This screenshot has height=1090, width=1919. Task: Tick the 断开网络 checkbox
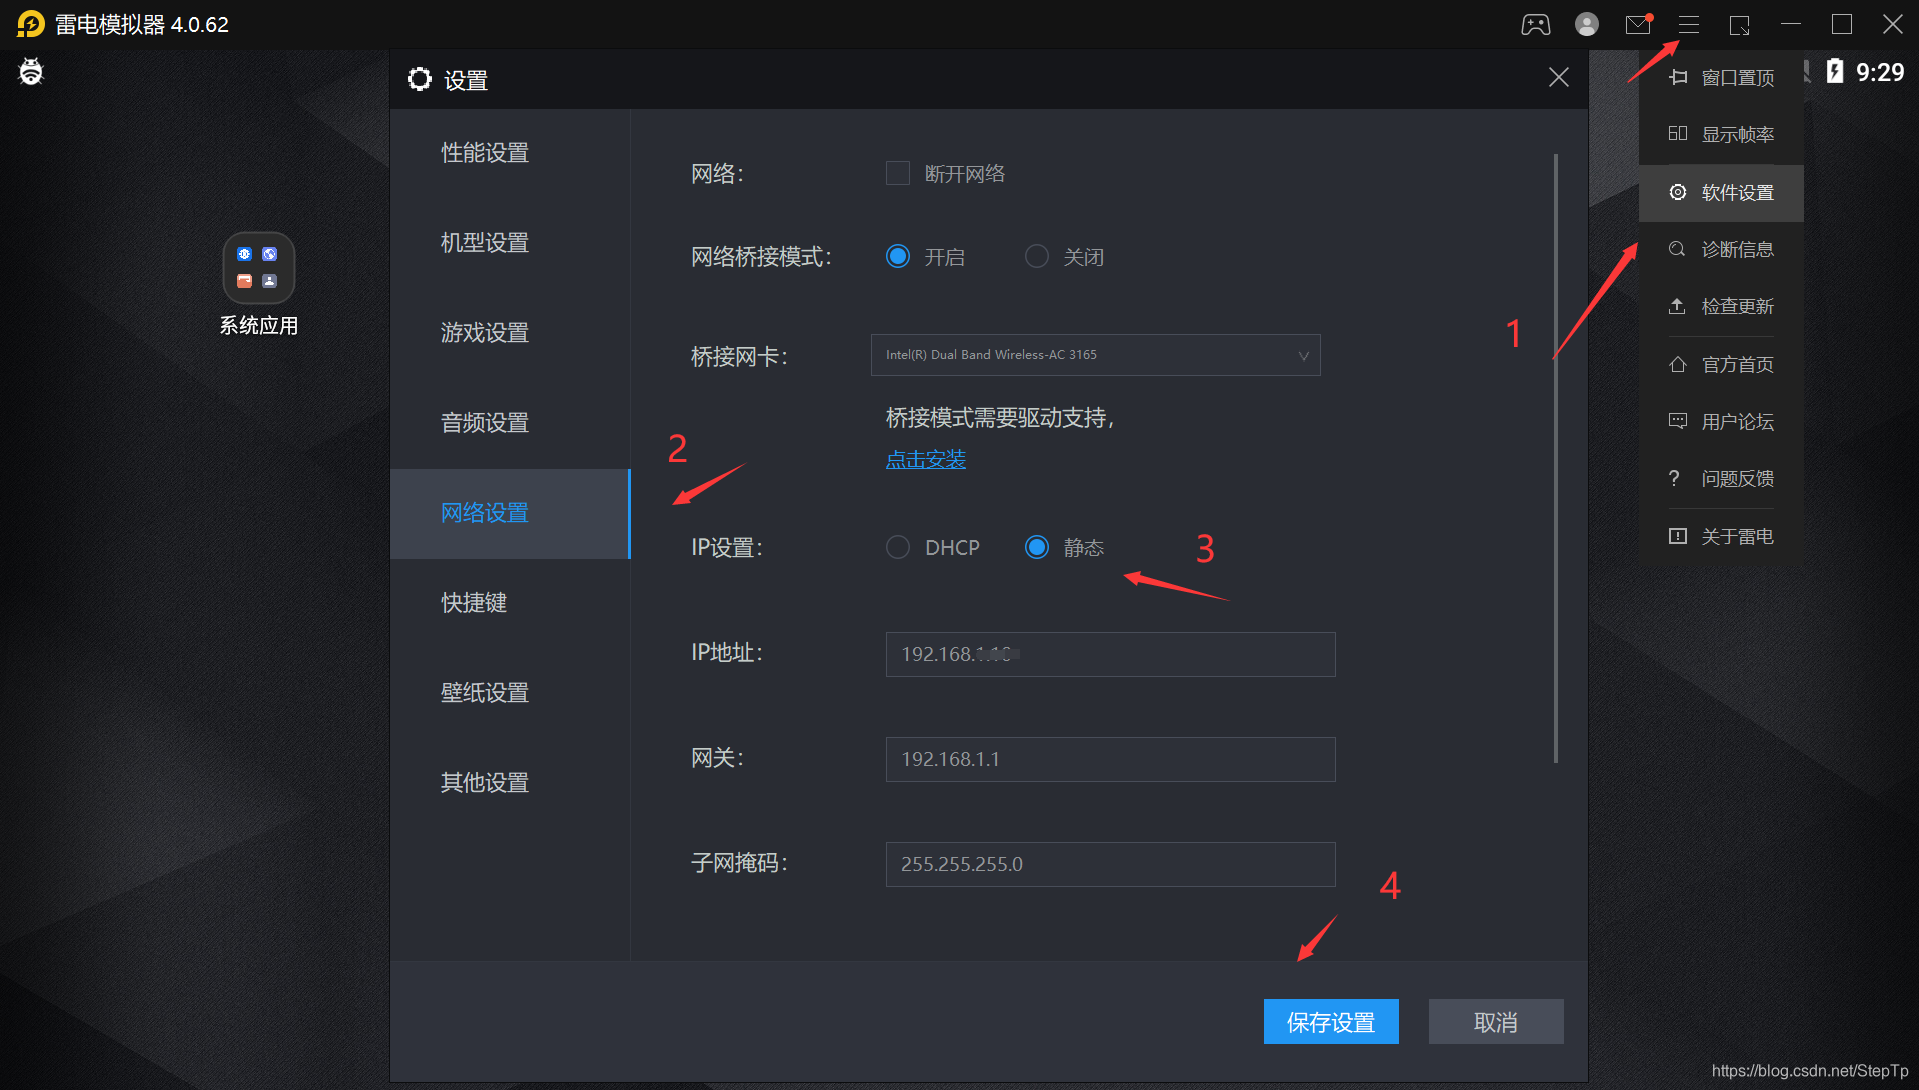coord(898,173)
